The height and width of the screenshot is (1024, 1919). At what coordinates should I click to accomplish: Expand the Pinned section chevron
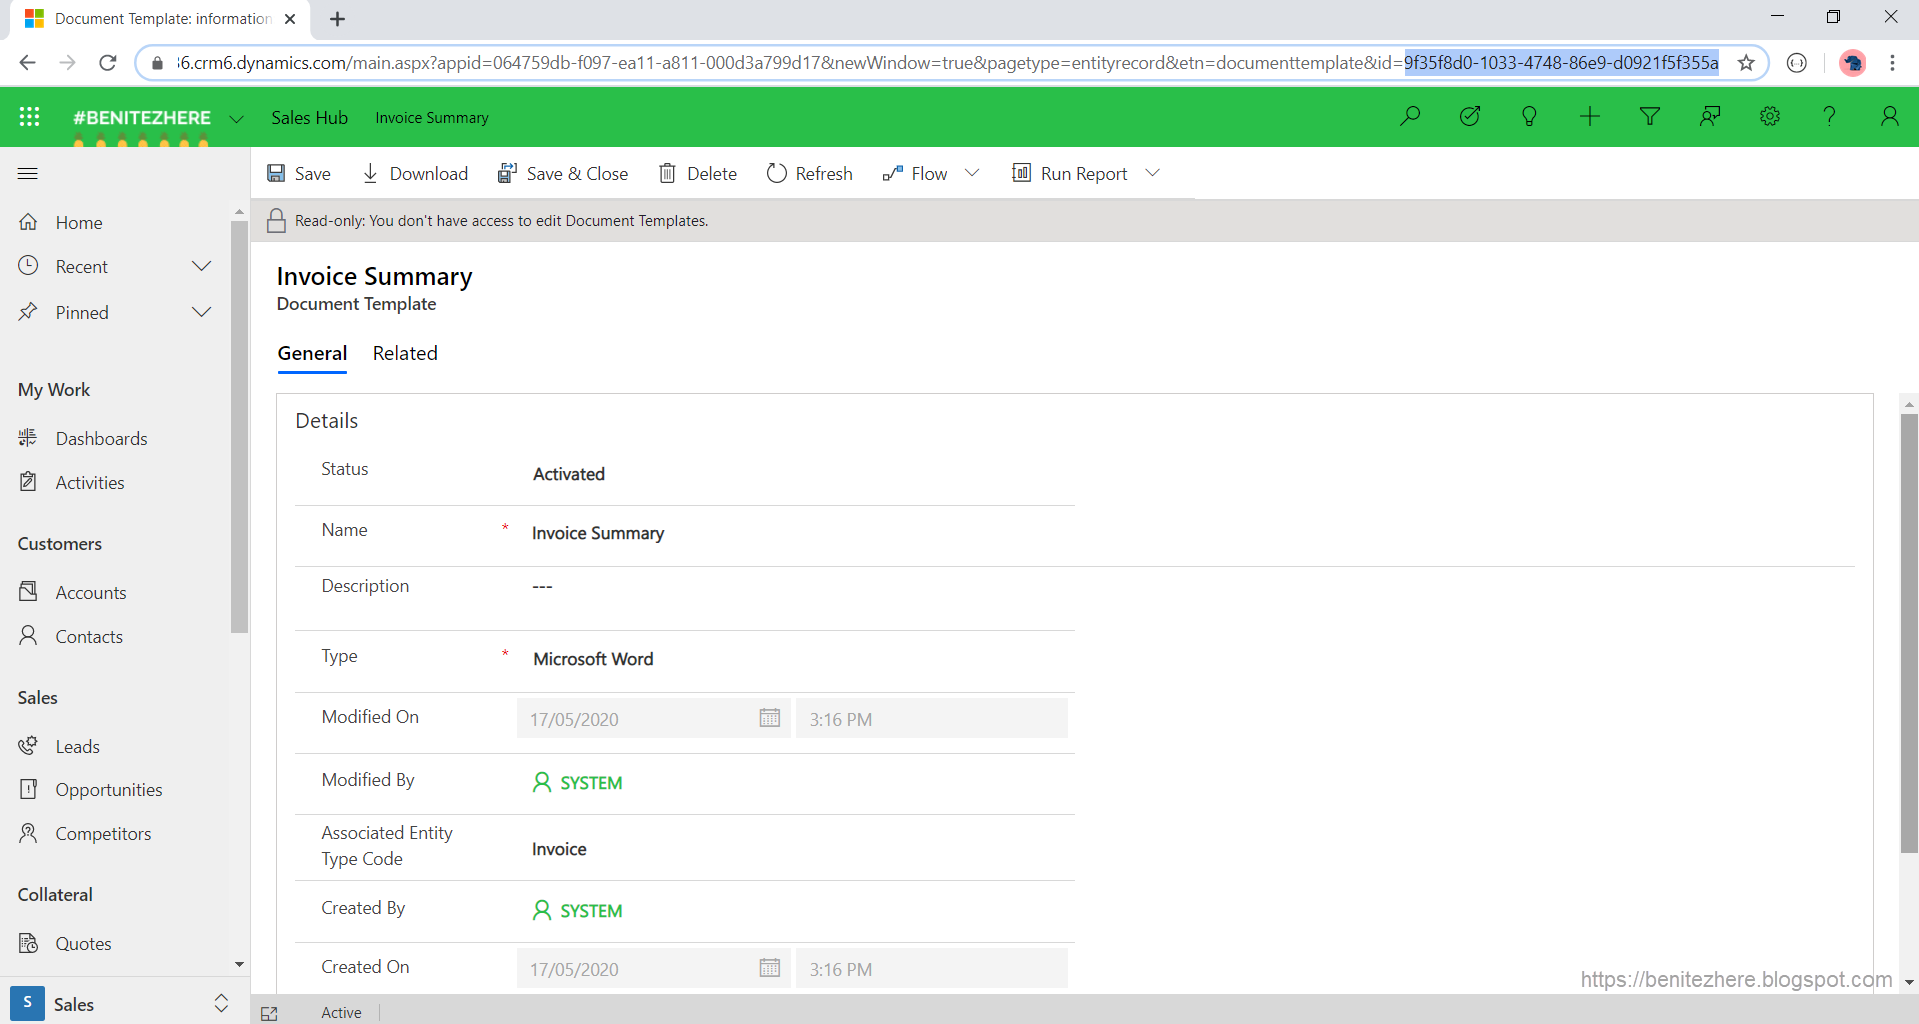coord(201,312)
